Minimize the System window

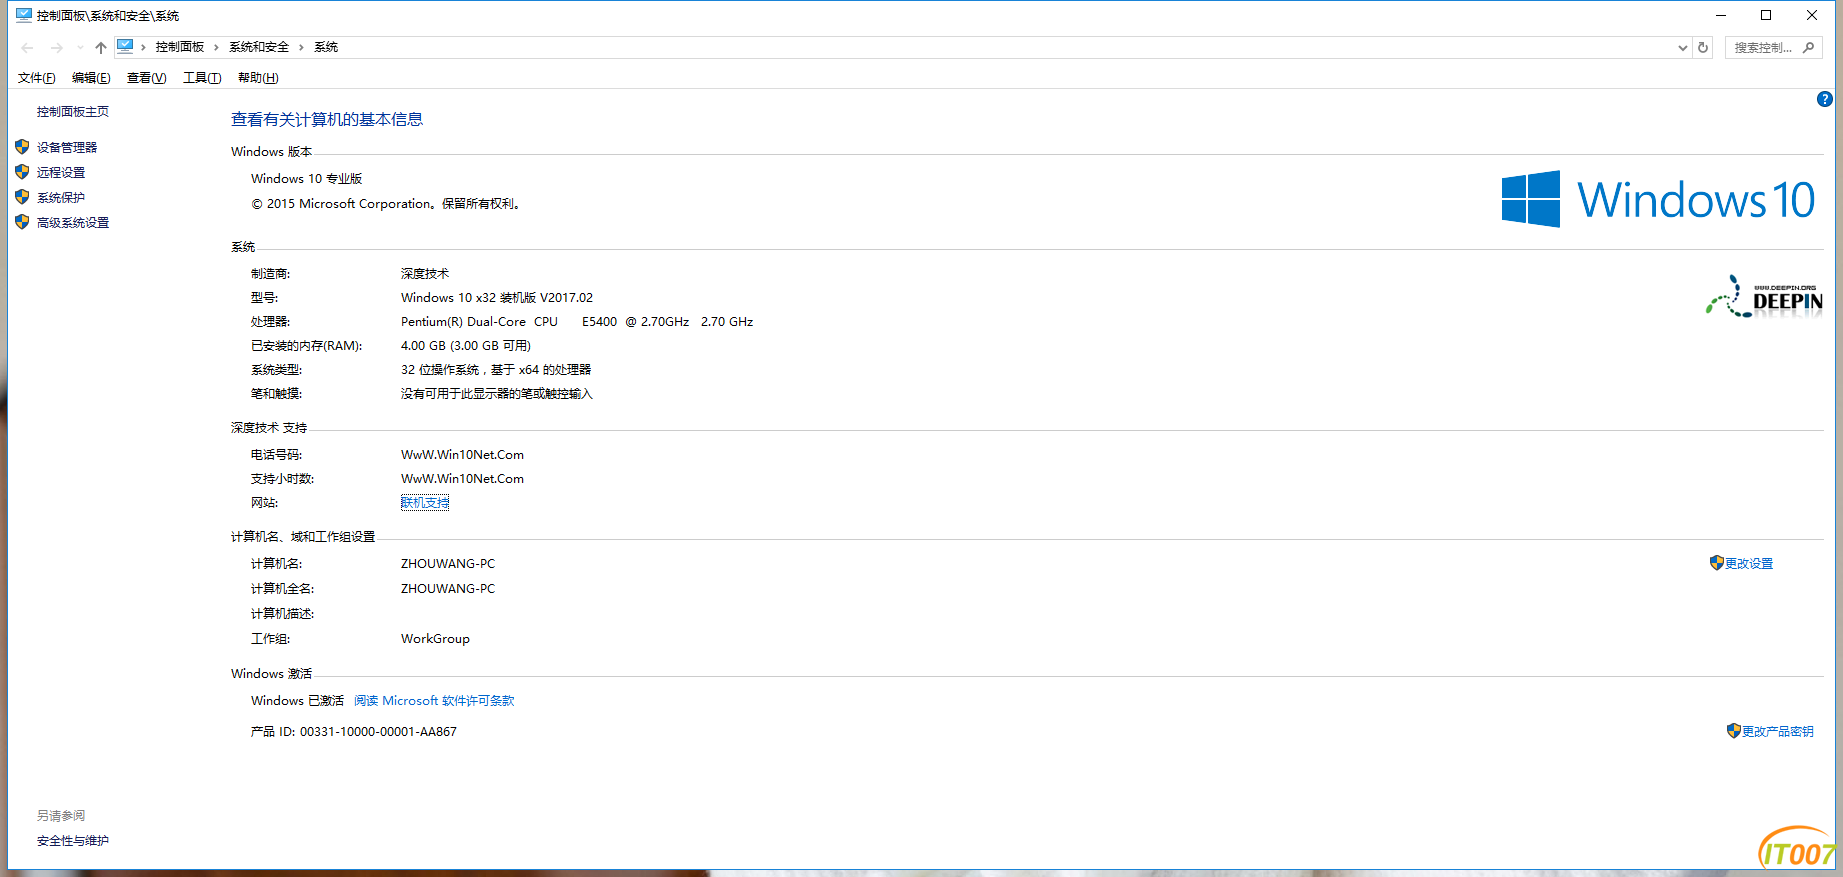tap(1720, 15)
